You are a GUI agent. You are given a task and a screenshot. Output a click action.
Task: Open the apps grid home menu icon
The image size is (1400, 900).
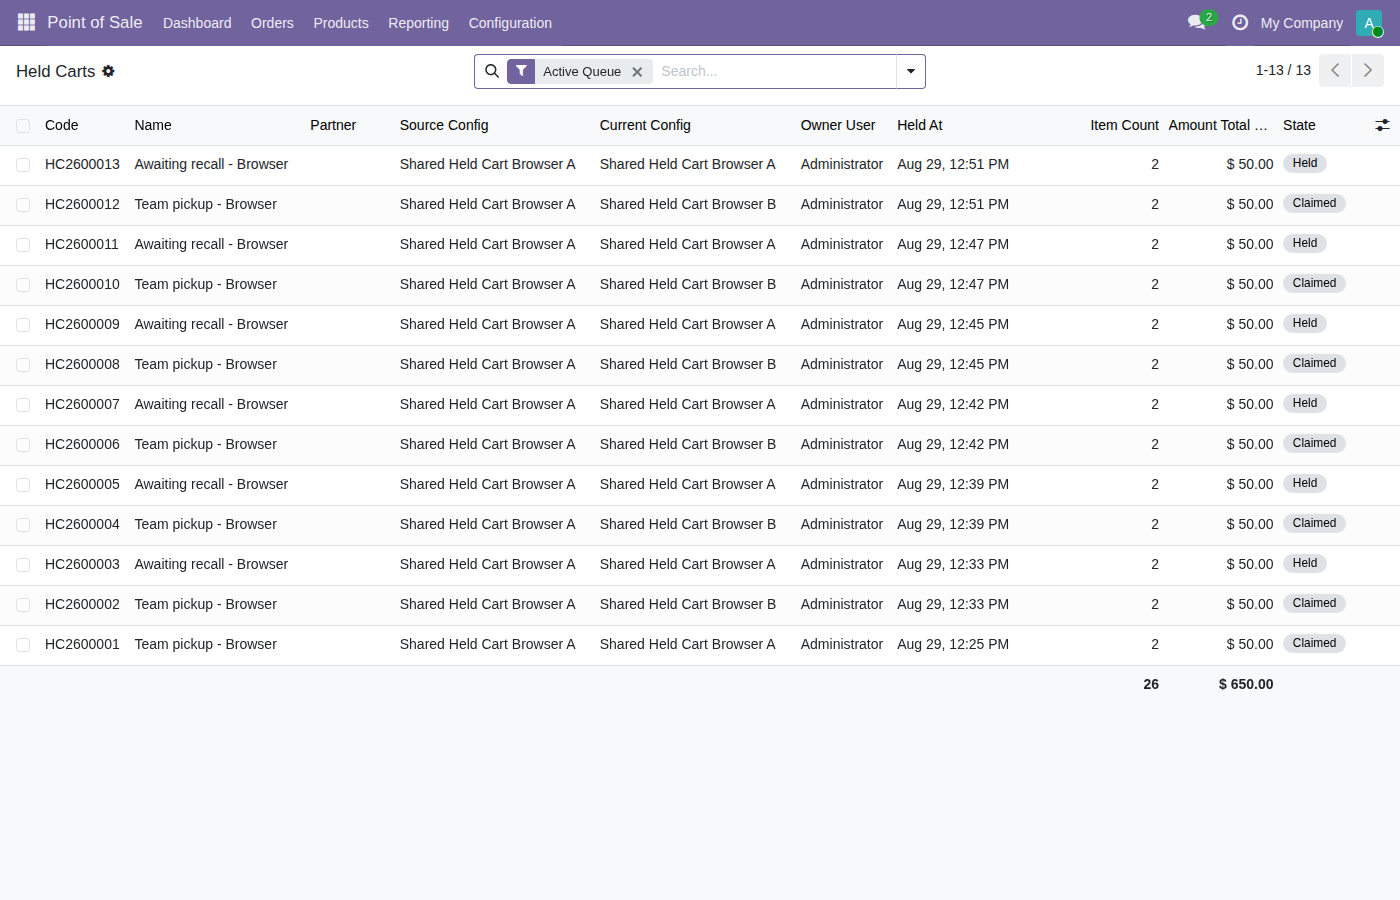(26, 22)
